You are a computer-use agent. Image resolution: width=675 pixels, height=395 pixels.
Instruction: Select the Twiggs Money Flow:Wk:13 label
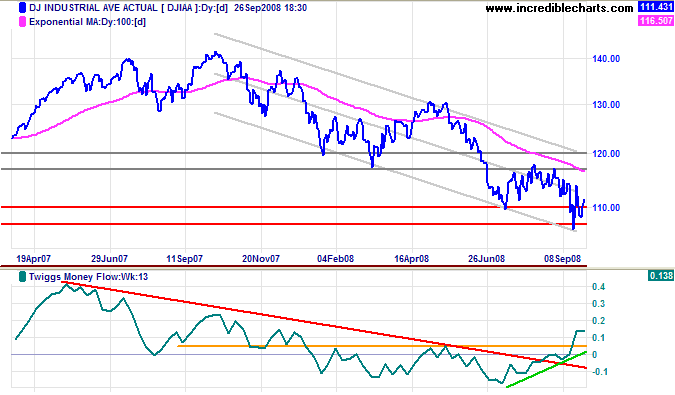coord(88,277)
